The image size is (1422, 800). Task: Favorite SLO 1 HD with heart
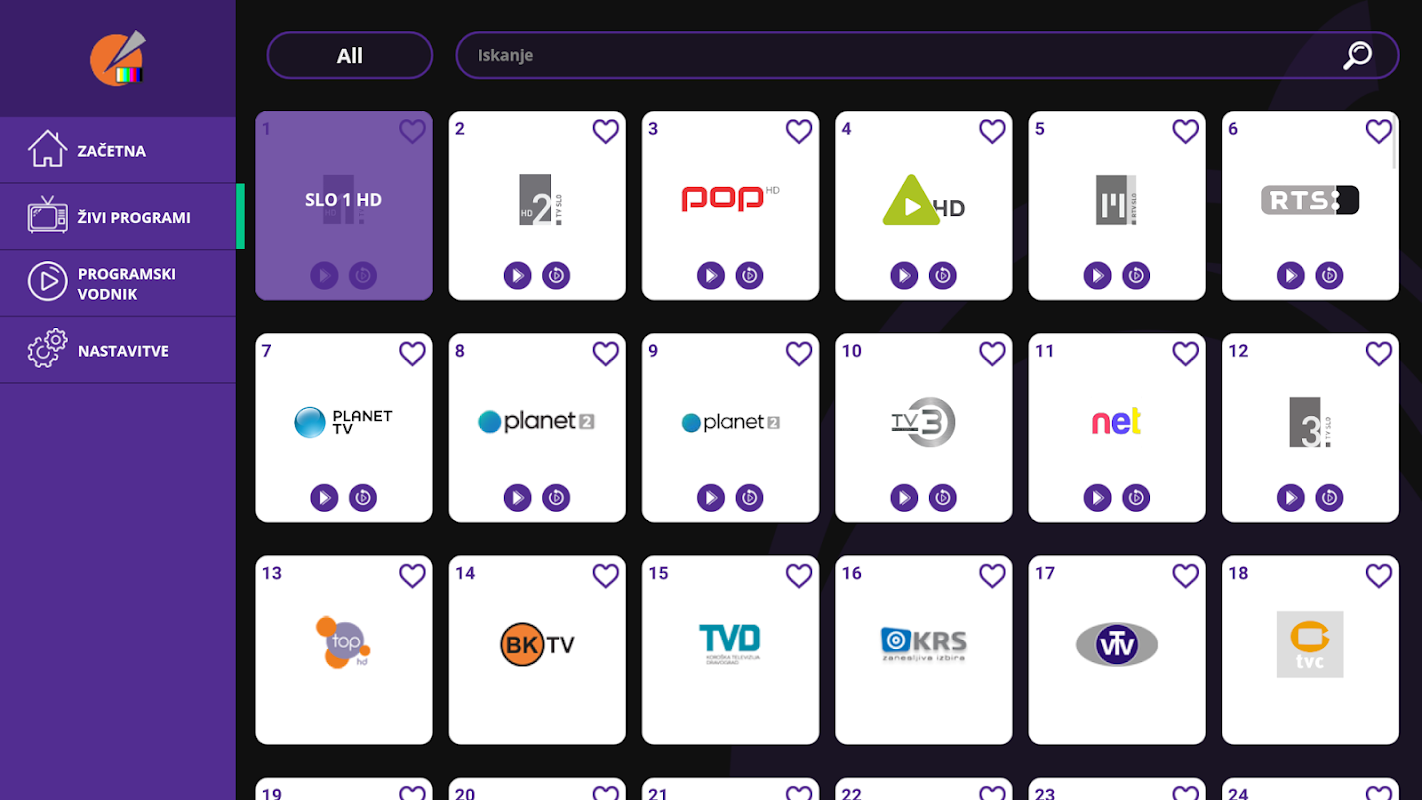point(412,131)
